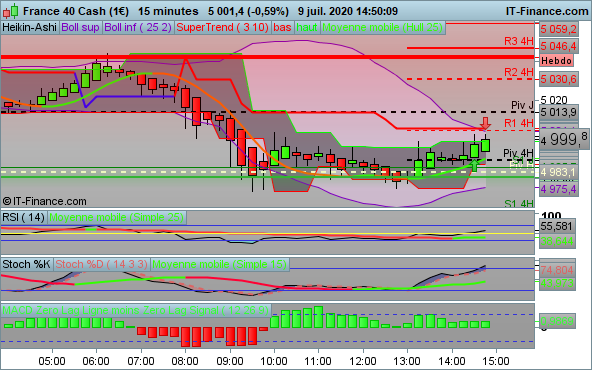Click the R1 4H resistance label
Image resolution: width=592 pixels, height=370 pixels.
coord(518,123)
